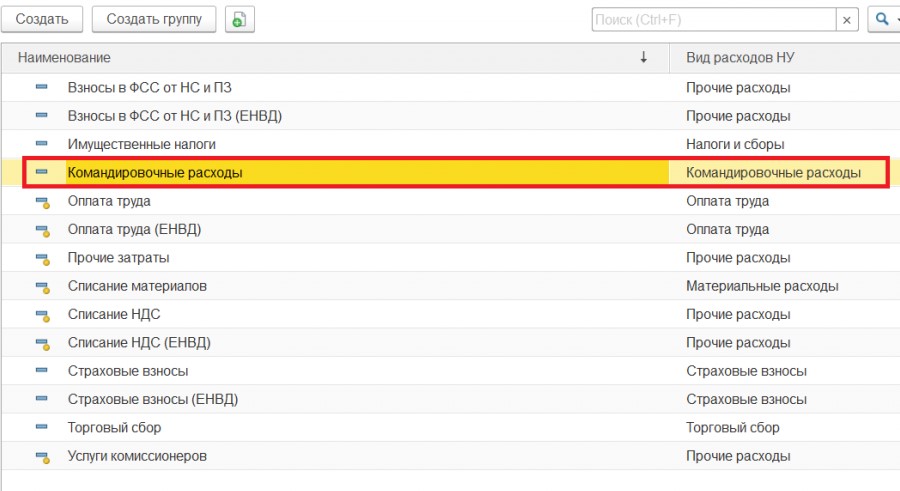
Task: Click row icon beside Торговый сбор
Action: (x=42, y=428)
